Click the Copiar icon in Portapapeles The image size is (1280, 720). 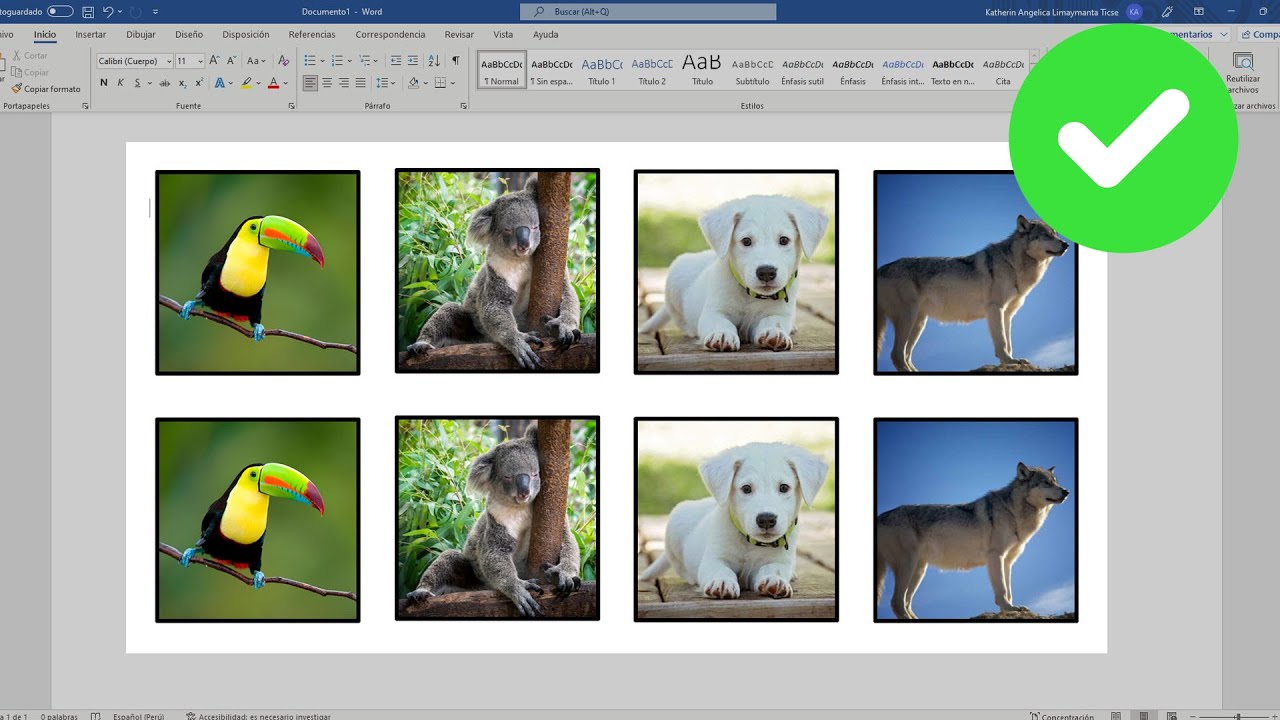click(x=15, y=72)
